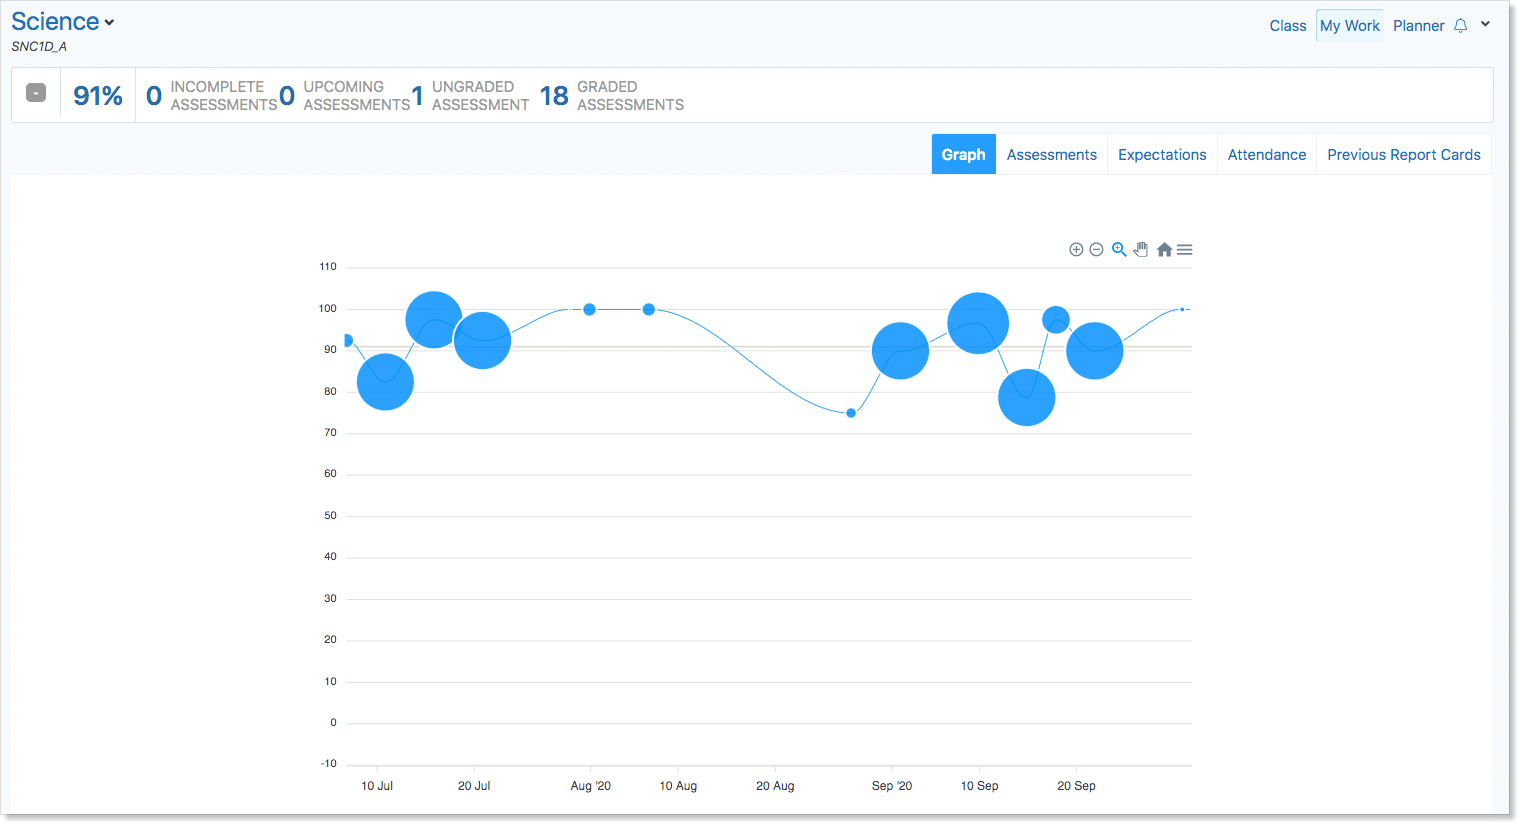Open notifications bell icon

[x=1461, y=26]
